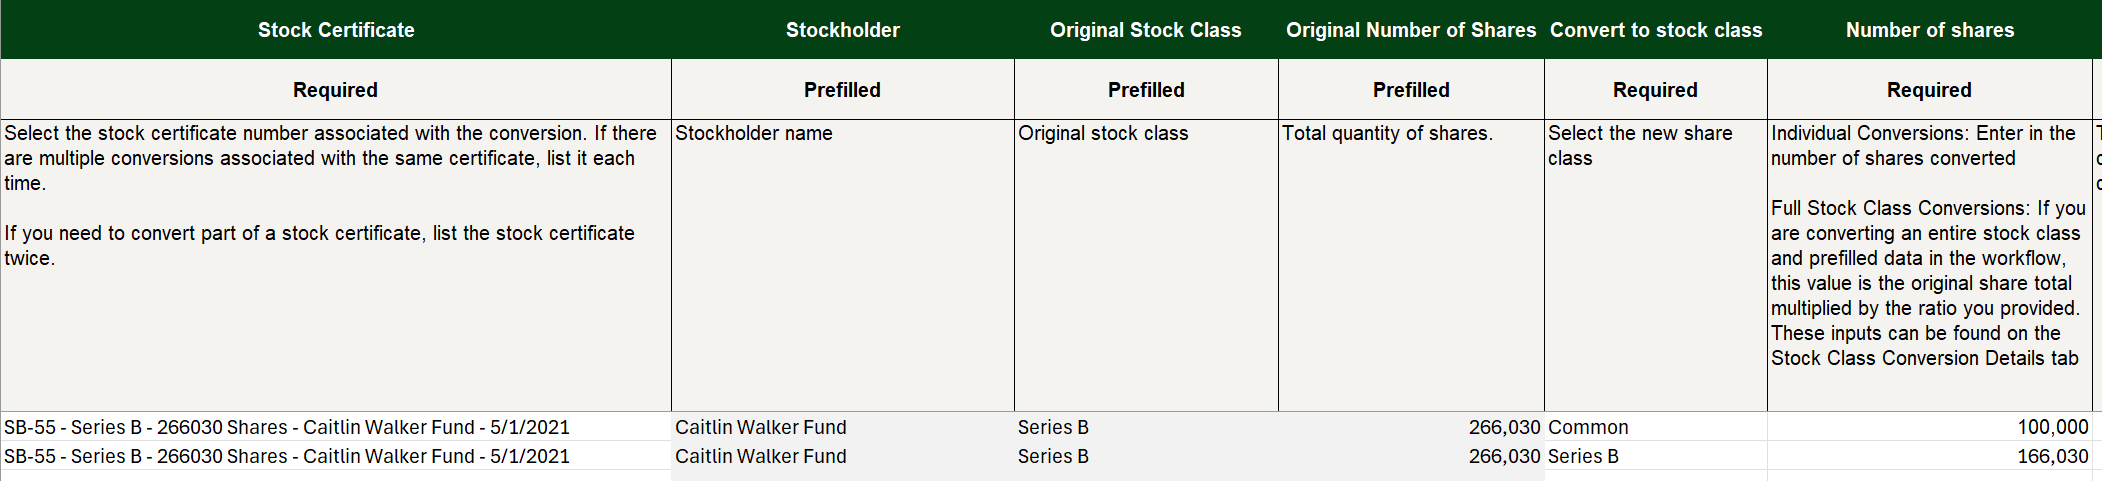
Task: Click the second SB-55 stock certificate cell
Action: (336, 456)
